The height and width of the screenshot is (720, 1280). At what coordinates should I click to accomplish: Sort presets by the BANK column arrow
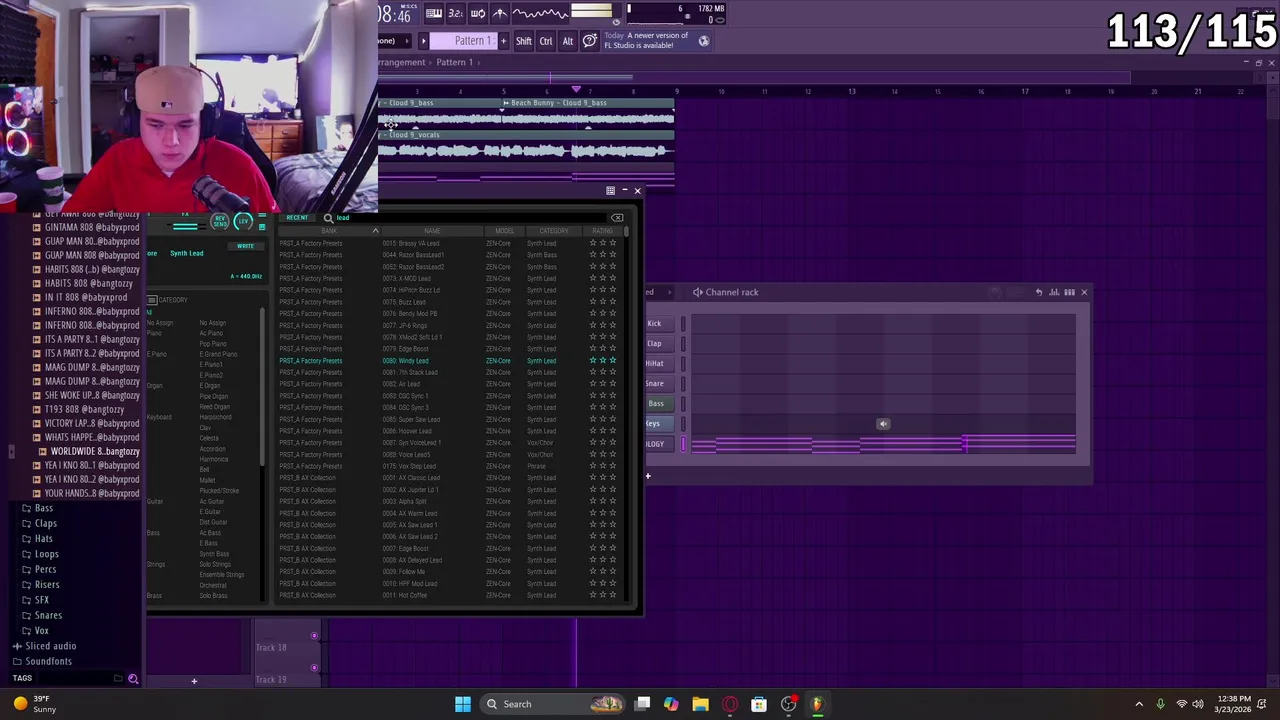[375, 231]
